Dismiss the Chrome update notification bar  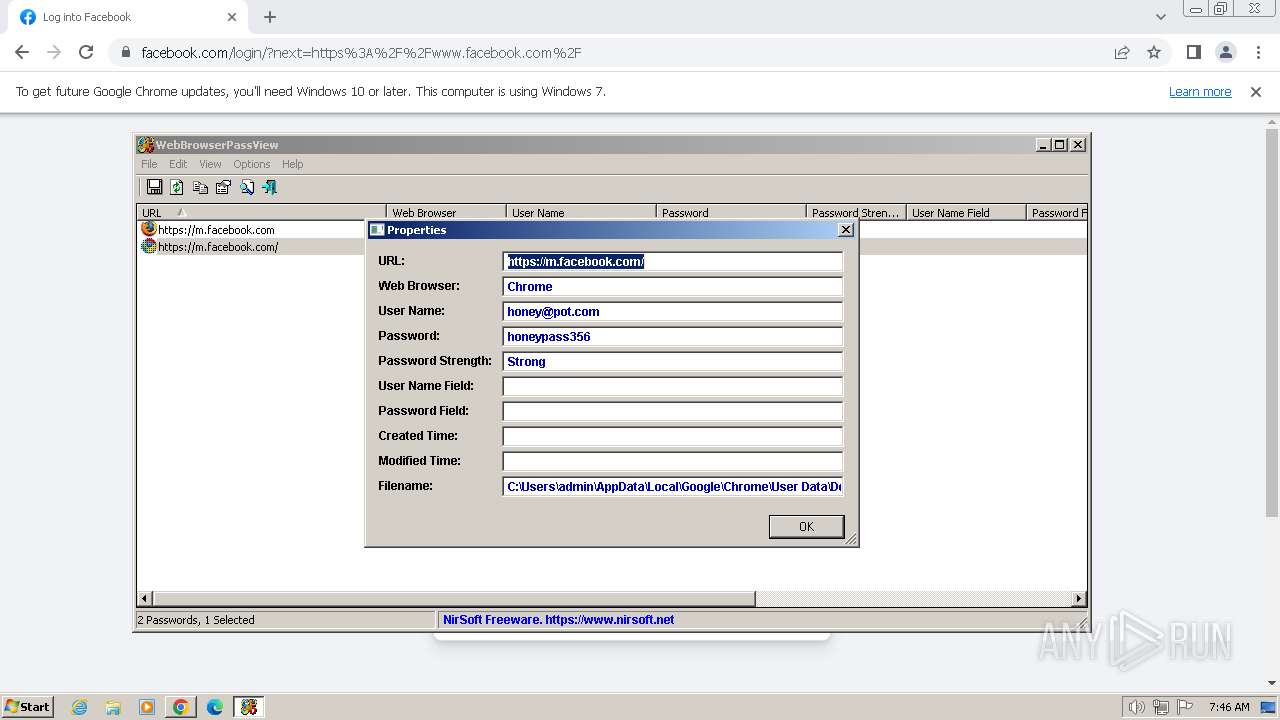pyautogui.click(x=1256, y=91)
